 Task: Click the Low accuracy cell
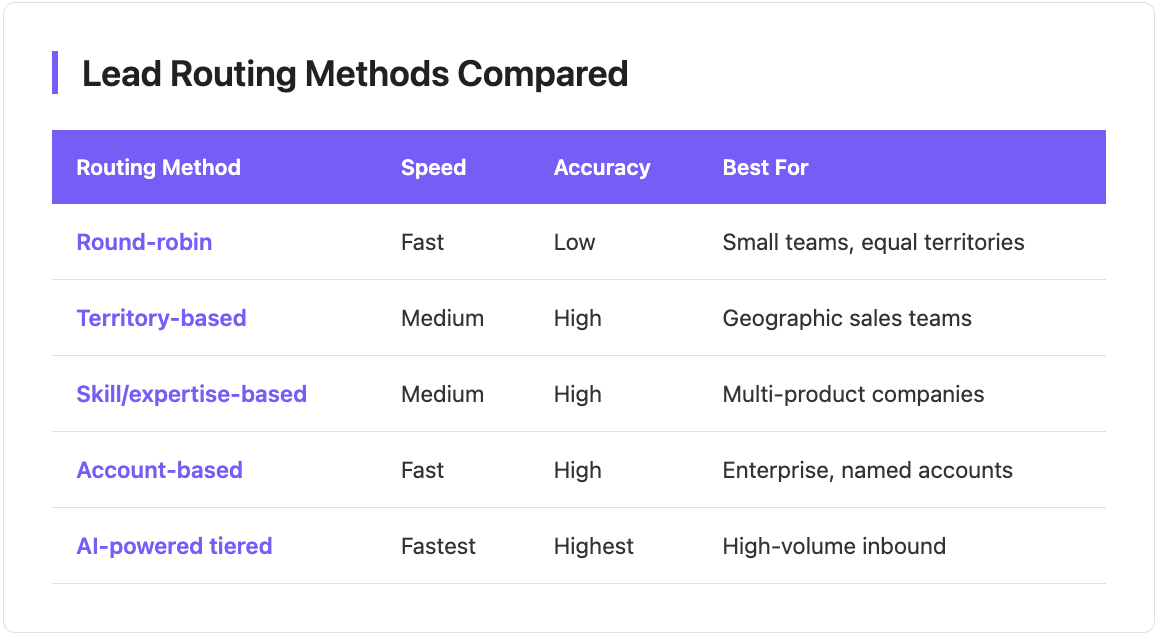point(574,242)
